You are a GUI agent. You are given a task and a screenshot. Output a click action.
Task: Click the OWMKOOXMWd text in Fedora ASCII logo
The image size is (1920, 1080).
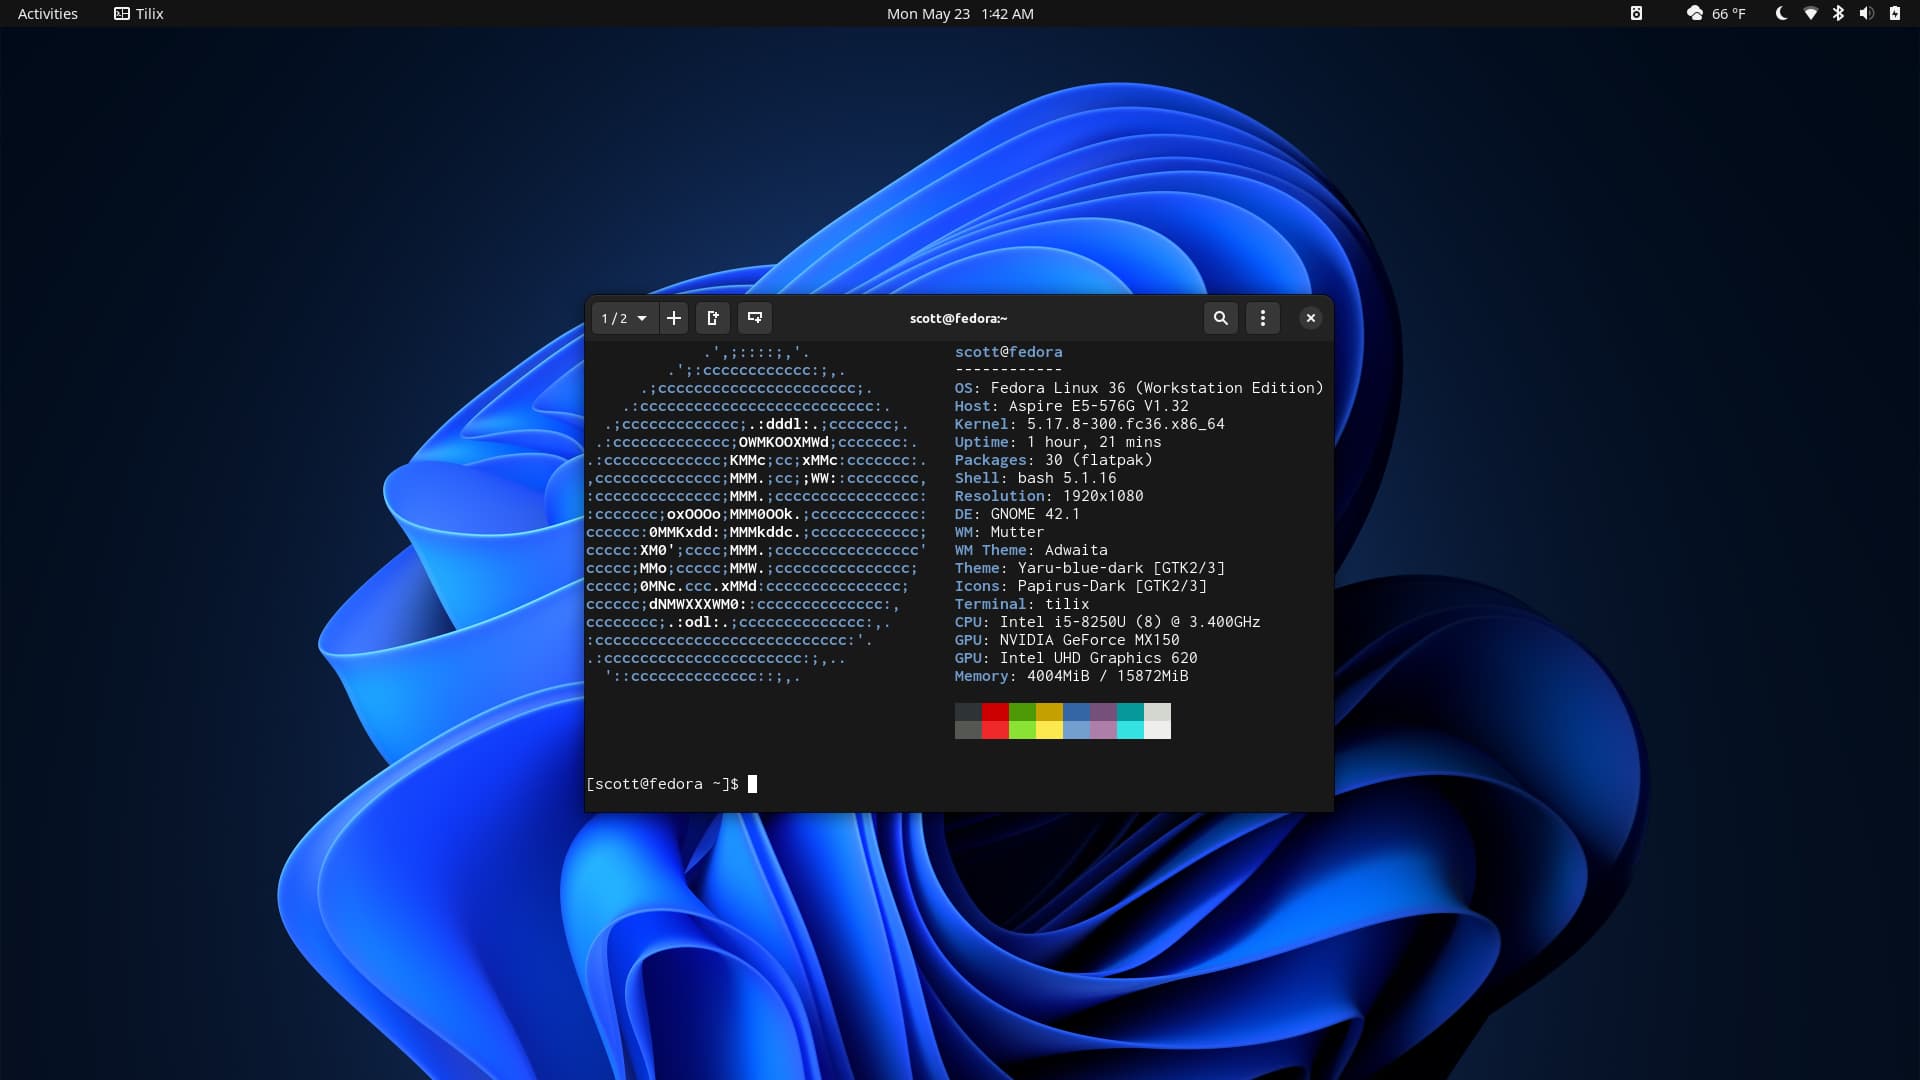coord(784,442)
